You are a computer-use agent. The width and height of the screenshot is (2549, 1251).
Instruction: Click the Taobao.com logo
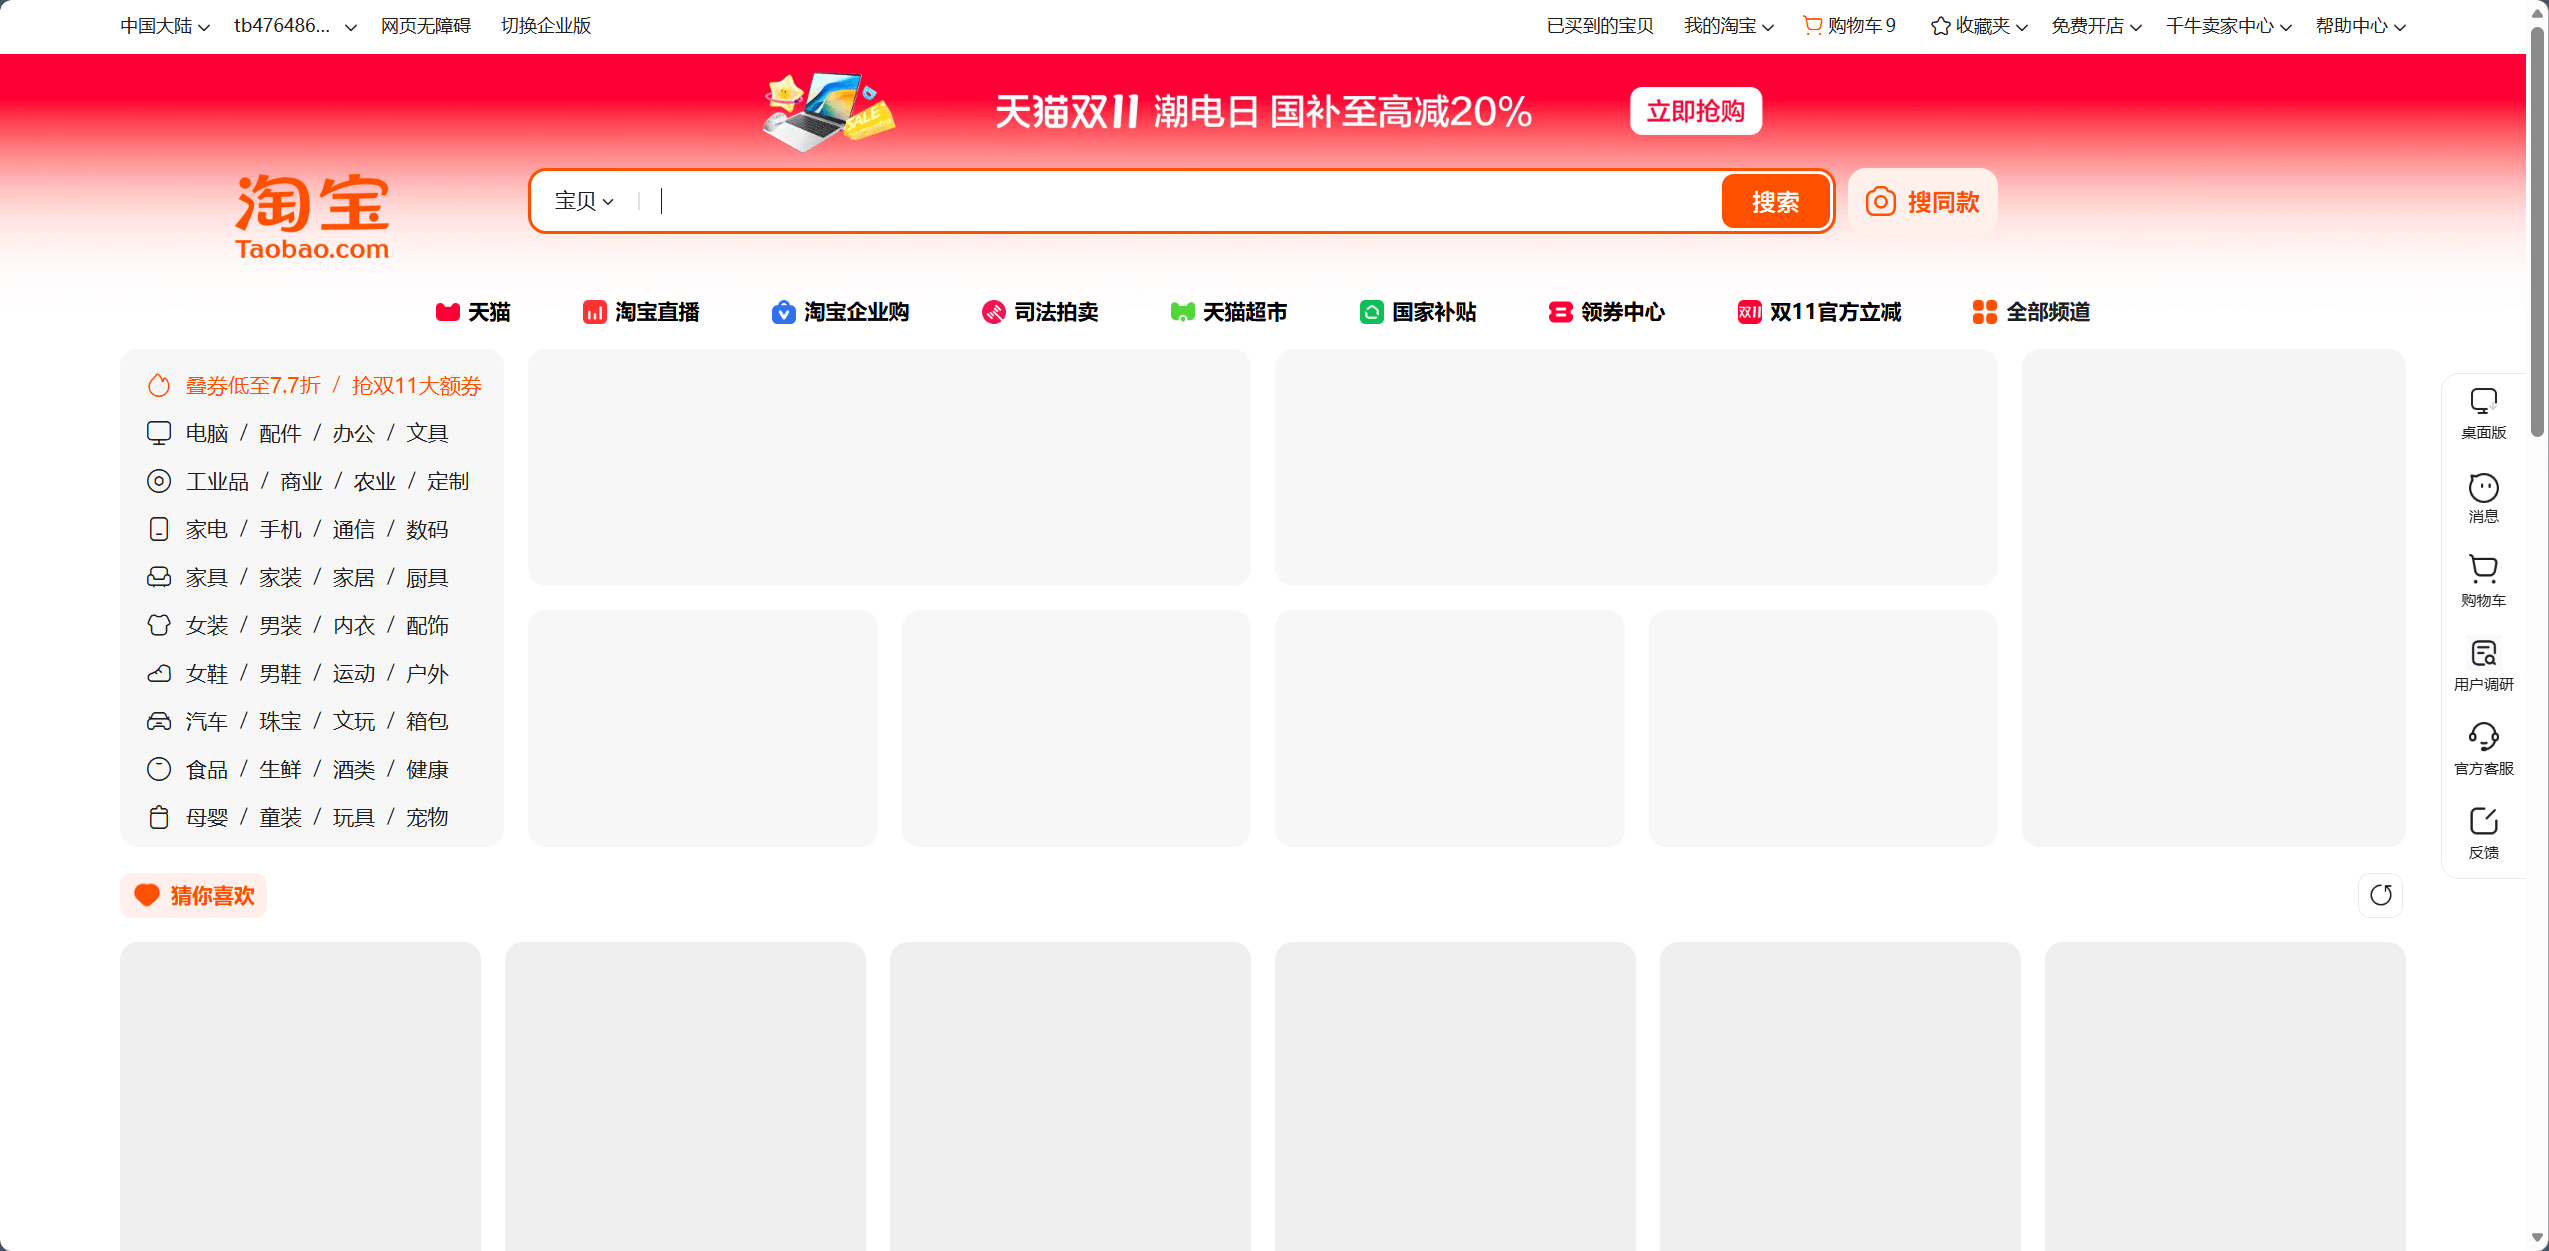(x=312, y=217)
